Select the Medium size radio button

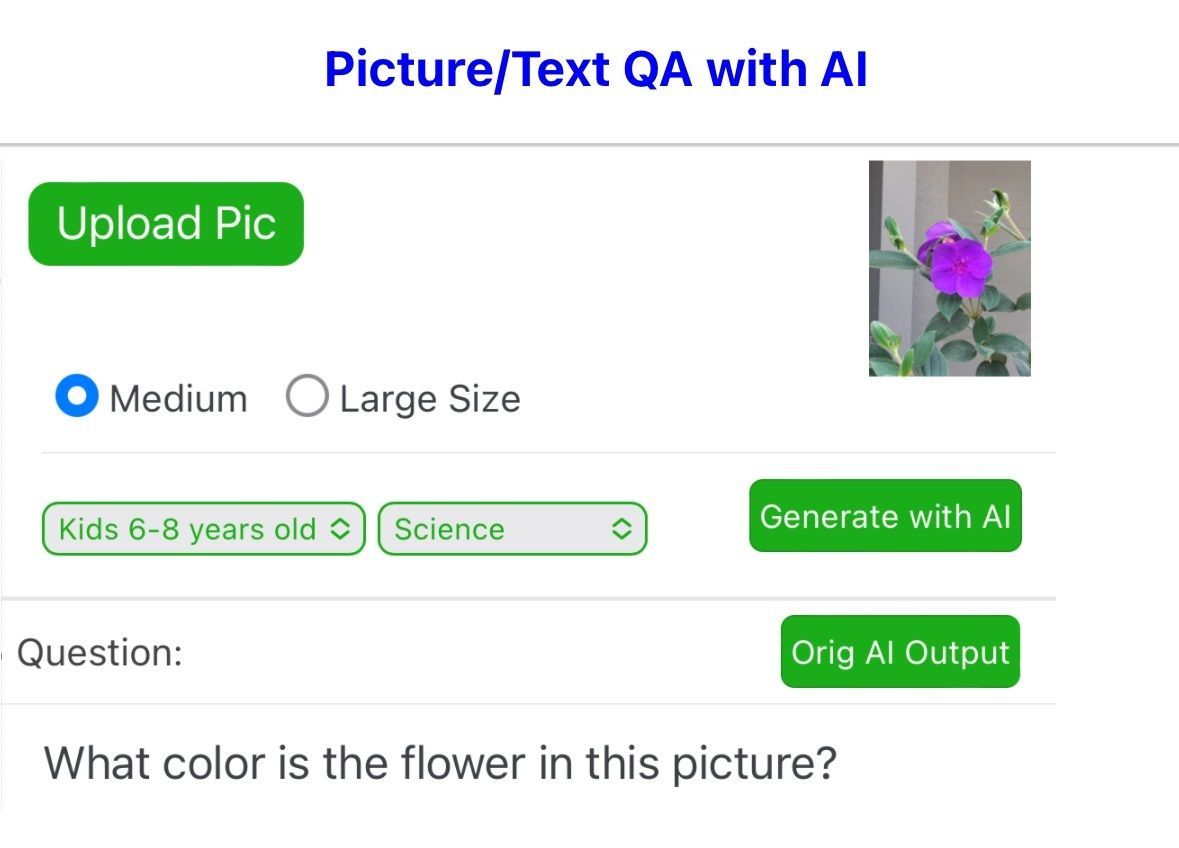pyautogui.click(x=77, y=397)
